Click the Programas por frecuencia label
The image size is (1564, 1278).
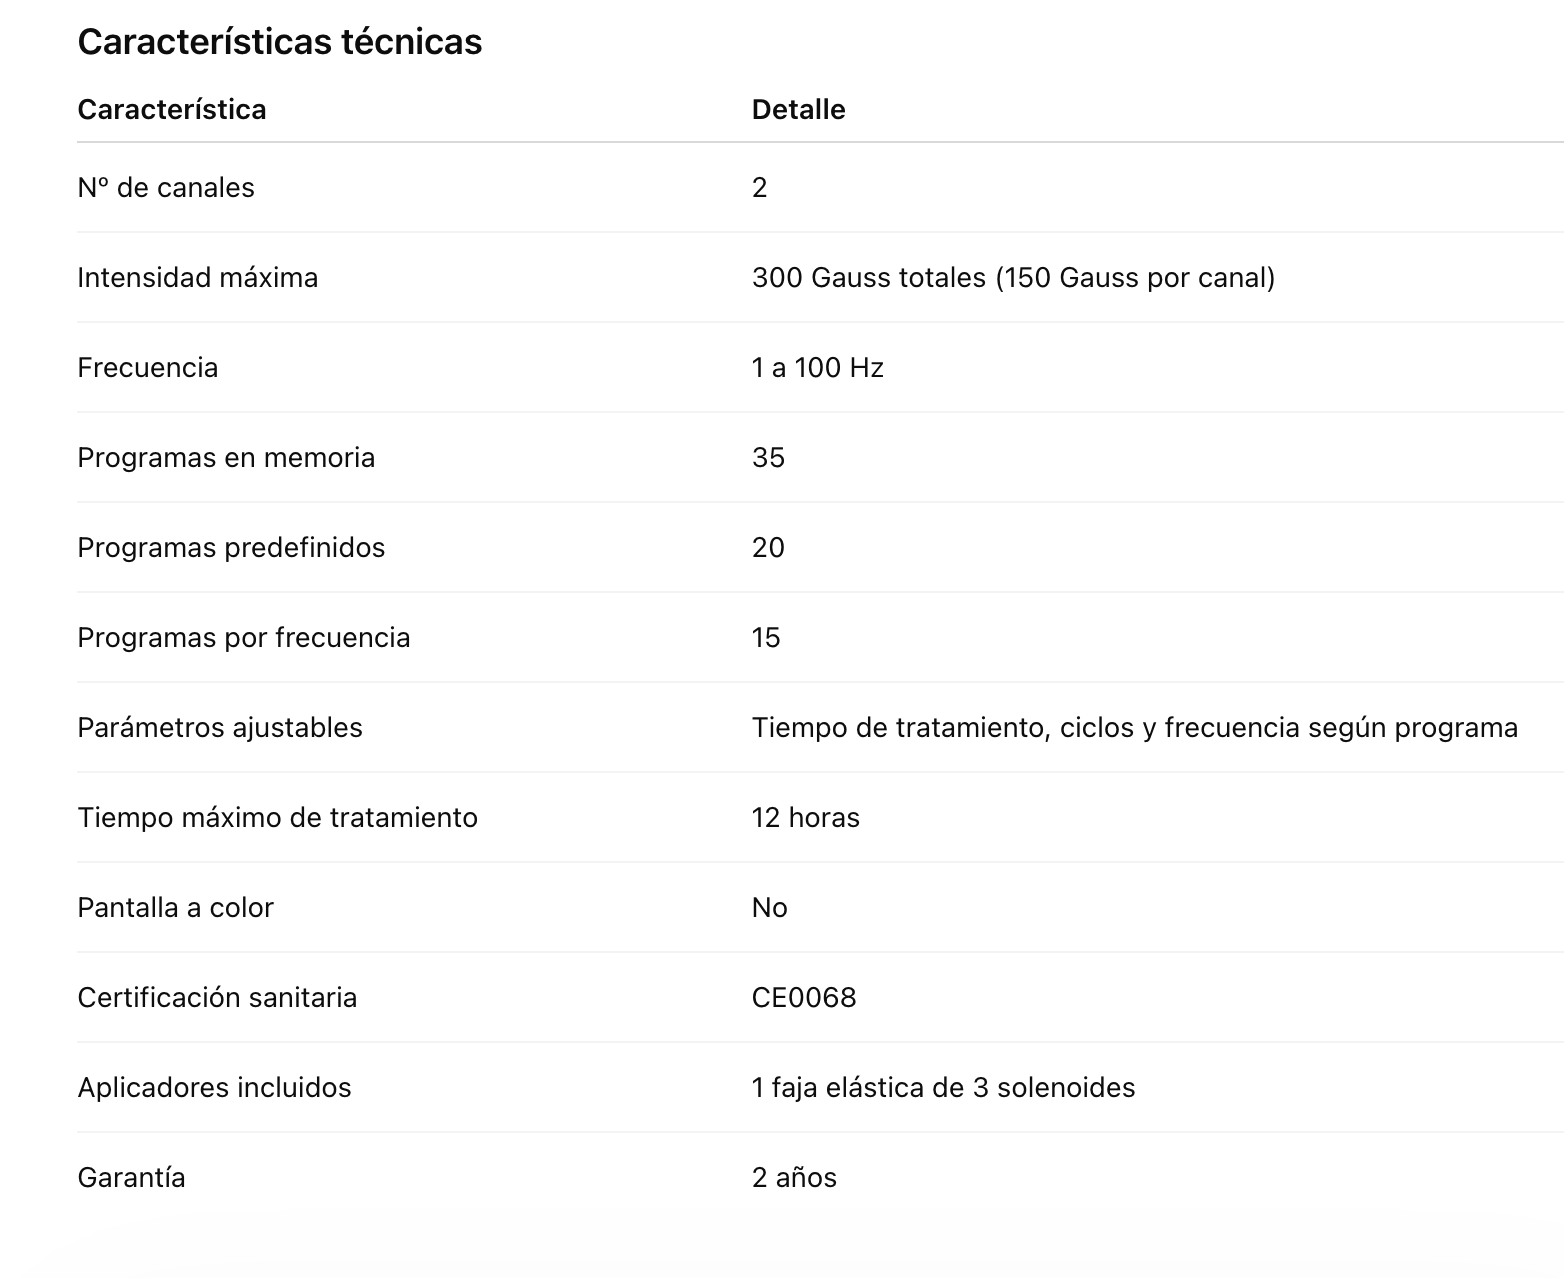point(244,637)
